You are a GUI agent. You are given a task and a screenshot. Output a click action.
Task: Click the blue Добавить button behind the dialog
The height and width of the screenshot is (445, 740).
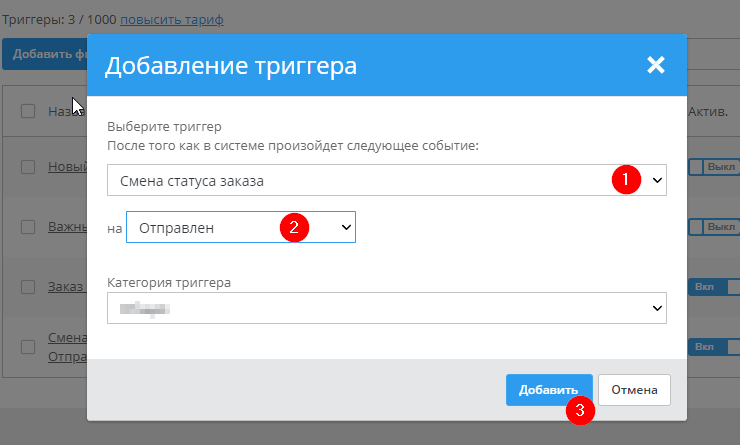coord(44,55)
